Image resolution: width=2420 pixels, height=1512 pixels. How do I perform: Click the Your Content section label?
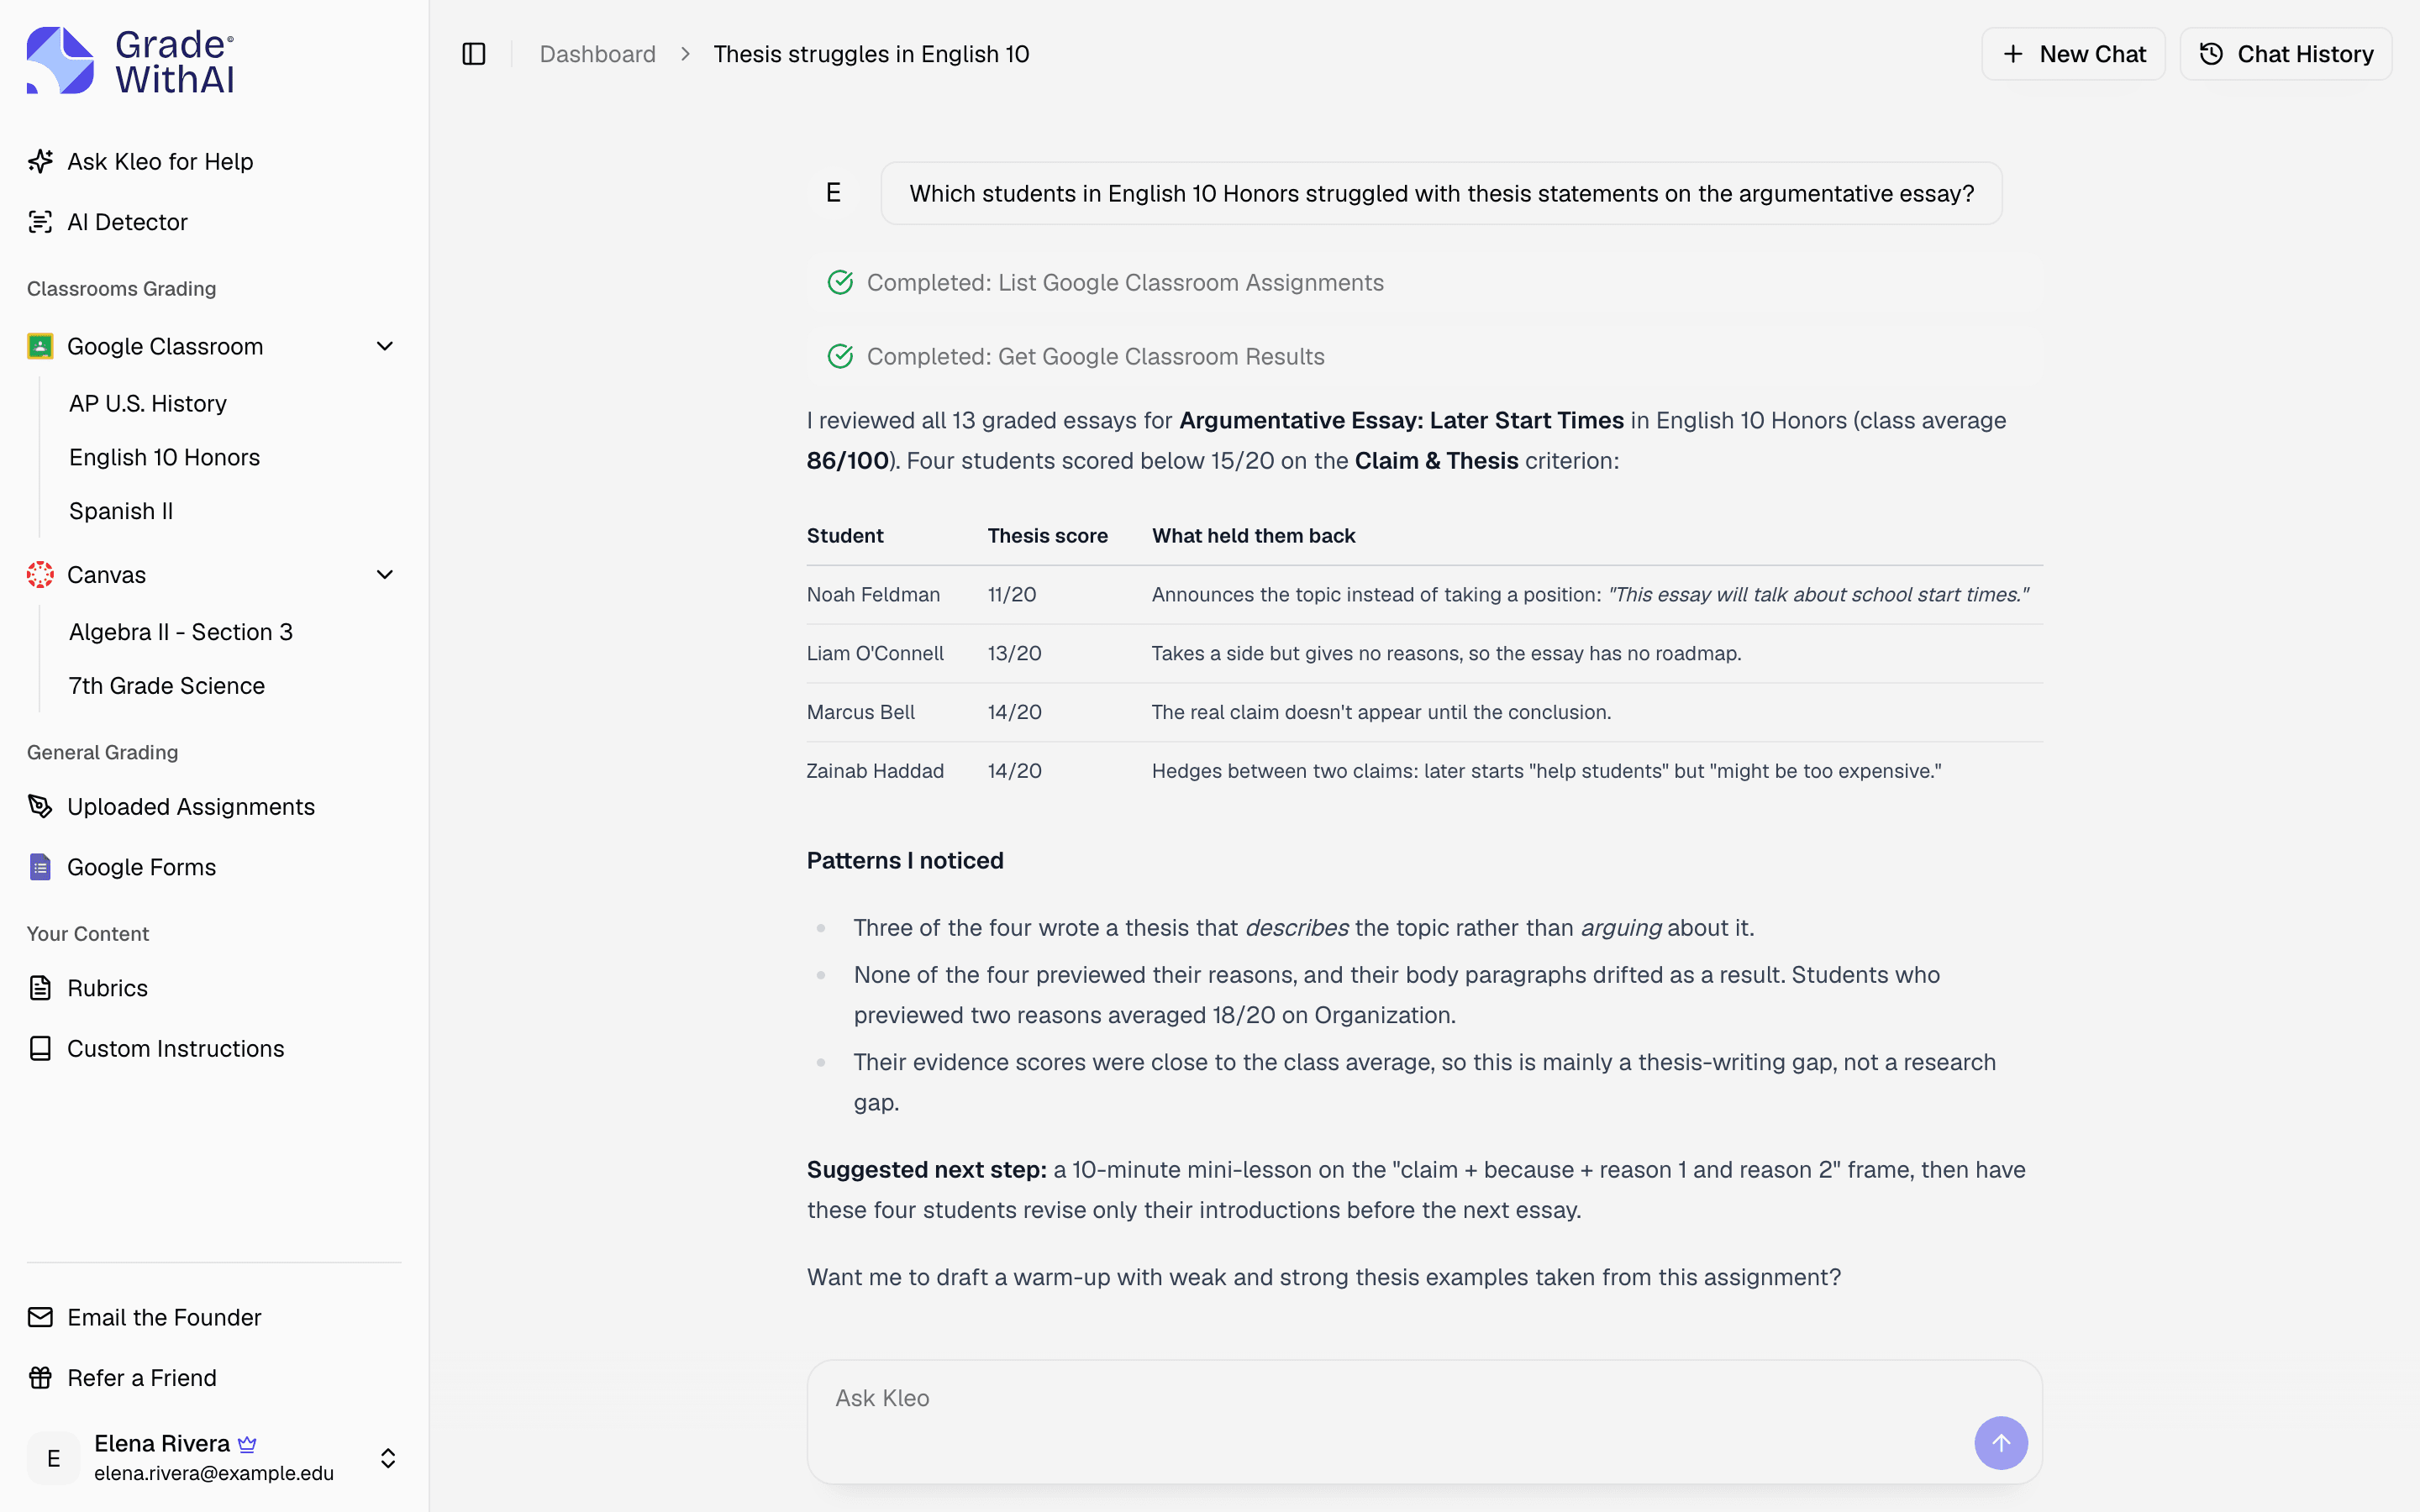(88, 934)
